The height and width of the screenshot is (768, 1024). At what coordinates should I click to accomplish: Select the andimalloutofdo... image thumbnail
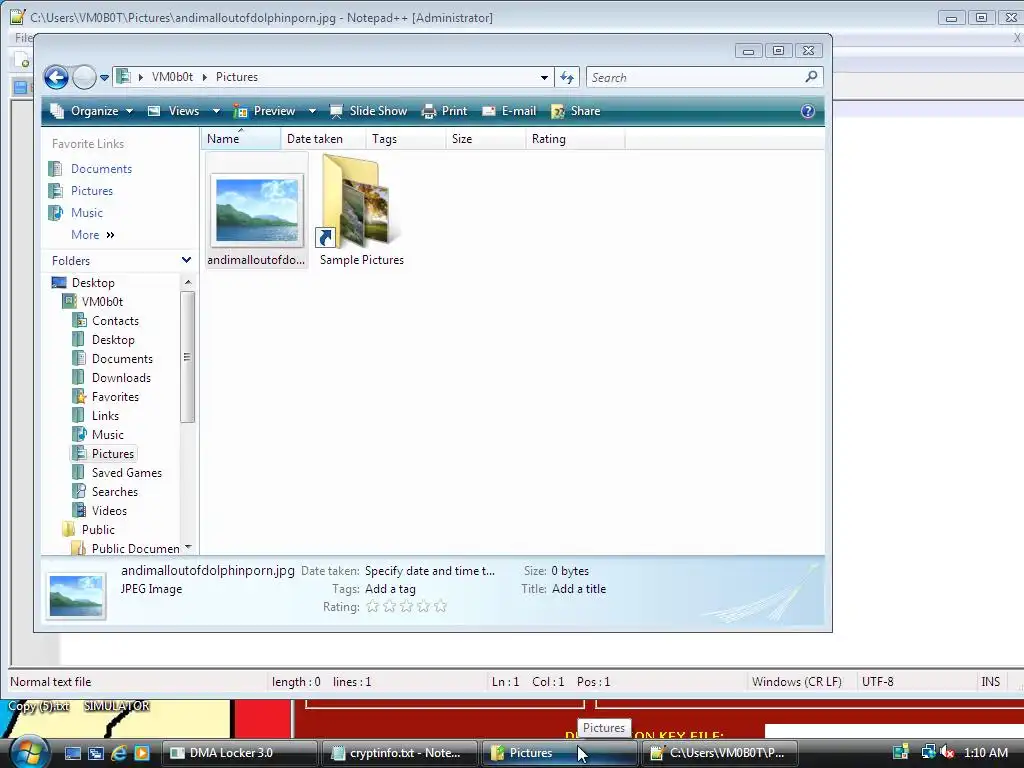point(256,210)
